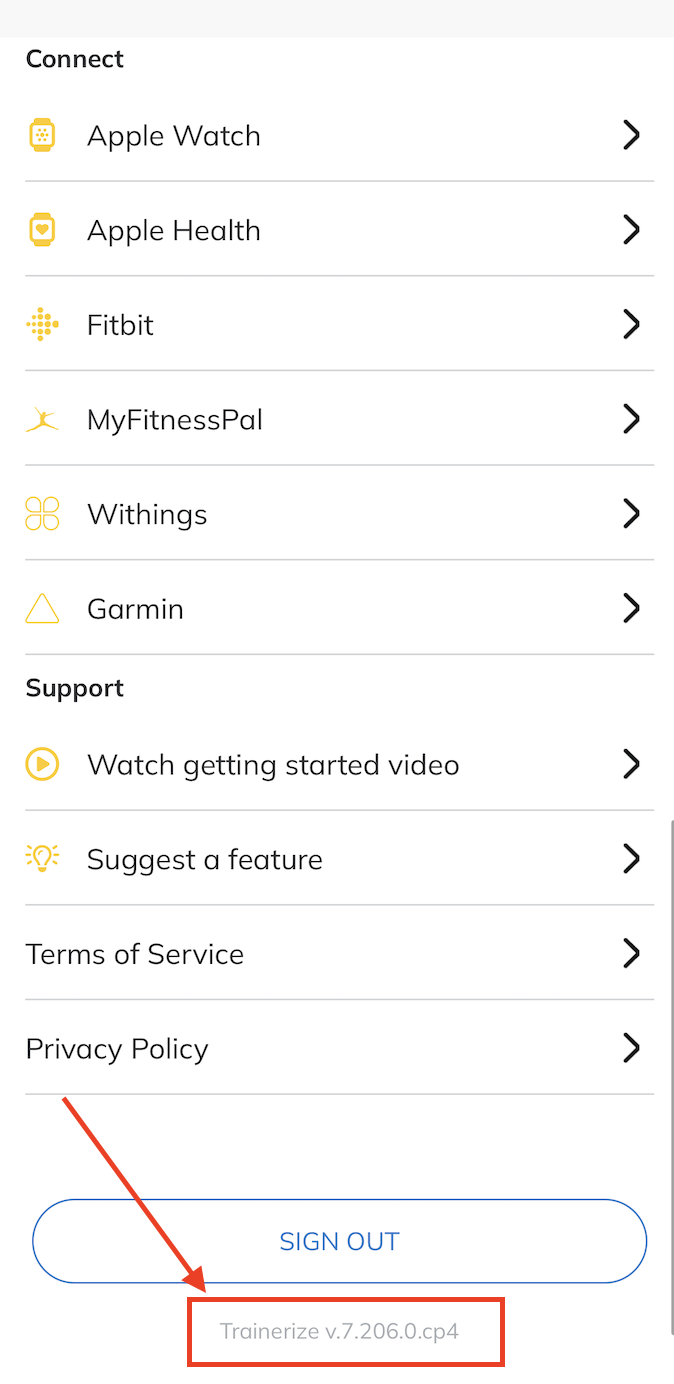Open the Withings connection item
Viewport: 674px width, 1384px height.
(x=147, y=515)
